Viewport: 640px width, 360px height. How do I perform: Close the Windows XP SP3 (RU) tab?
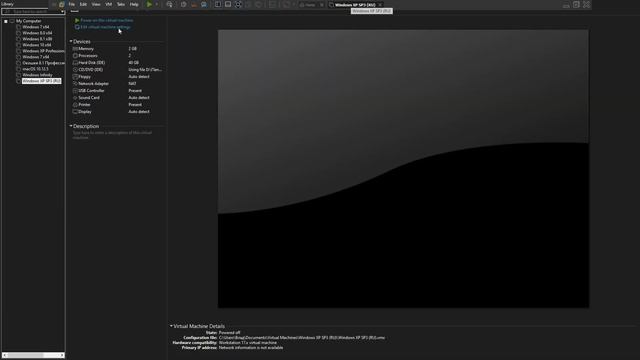pyautogui.click(x=380, y=5)
